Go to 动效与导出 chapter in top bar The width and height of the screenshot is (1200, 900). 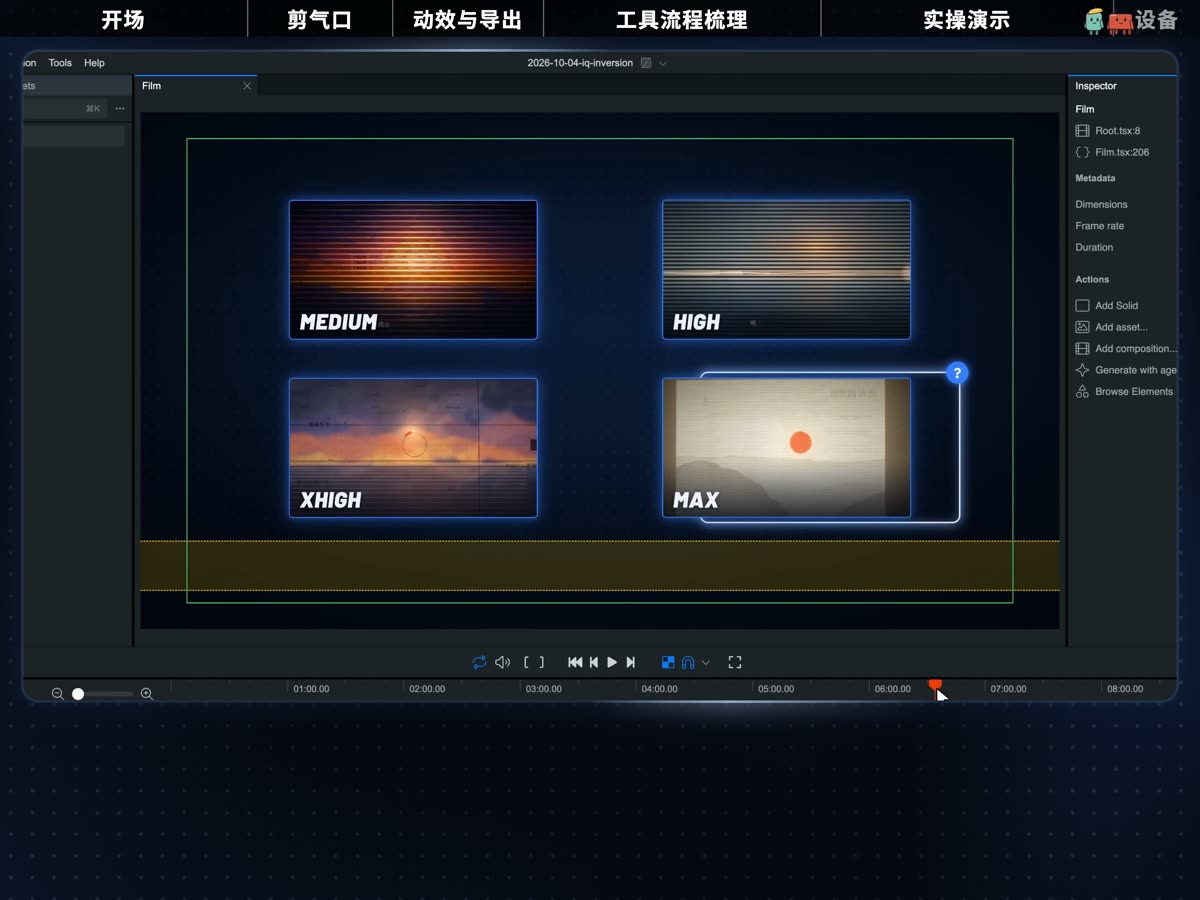467,20
